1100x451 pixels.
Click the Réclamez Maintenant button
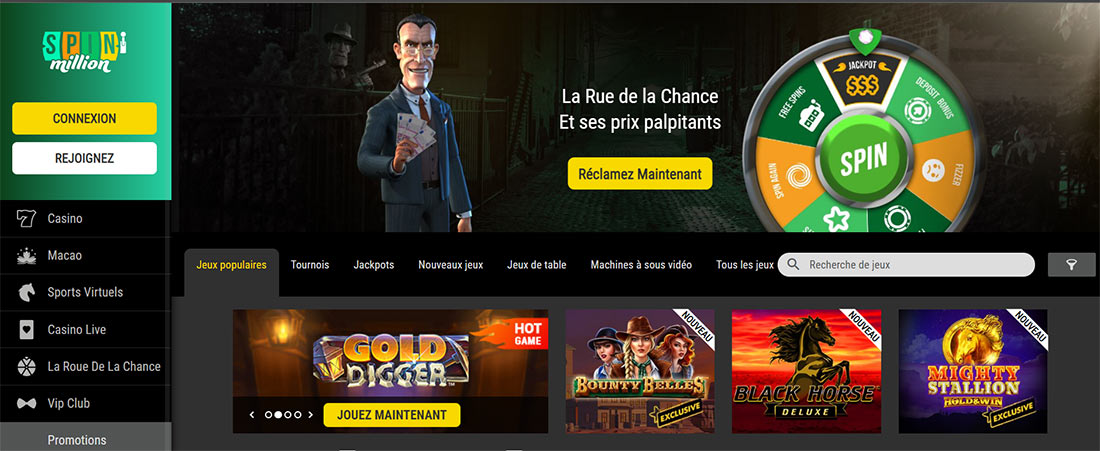640,173
